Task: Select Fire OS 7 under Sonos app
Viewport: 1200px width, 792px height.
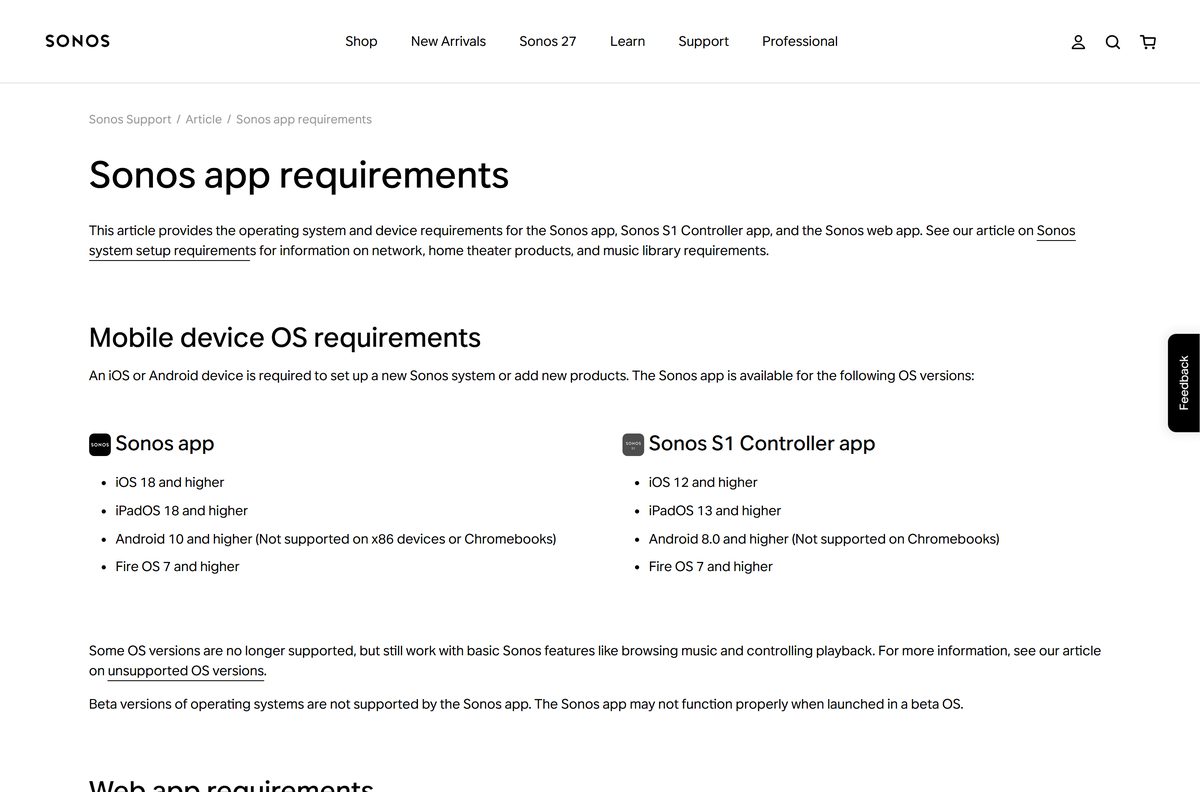Action: click(x=177, y=566)
